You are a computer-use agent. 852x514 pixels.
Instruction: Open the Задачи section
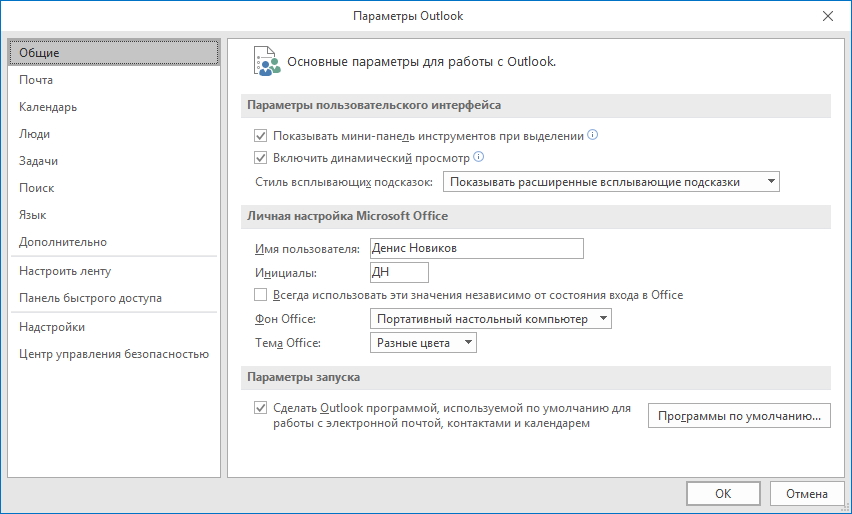(114, 161)
